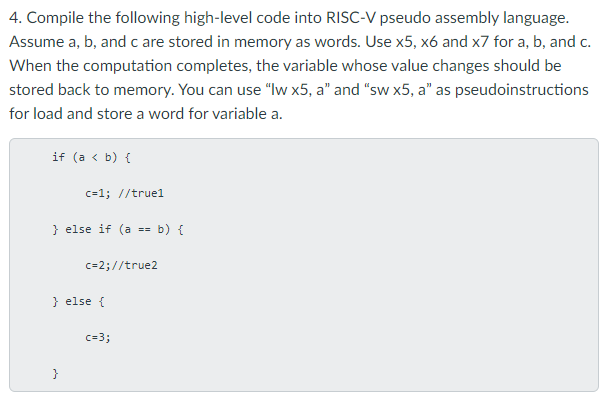This screenshot has width=608, height=400.
Task: Click the "else if (a == b)" line
Action: point(118,229)
